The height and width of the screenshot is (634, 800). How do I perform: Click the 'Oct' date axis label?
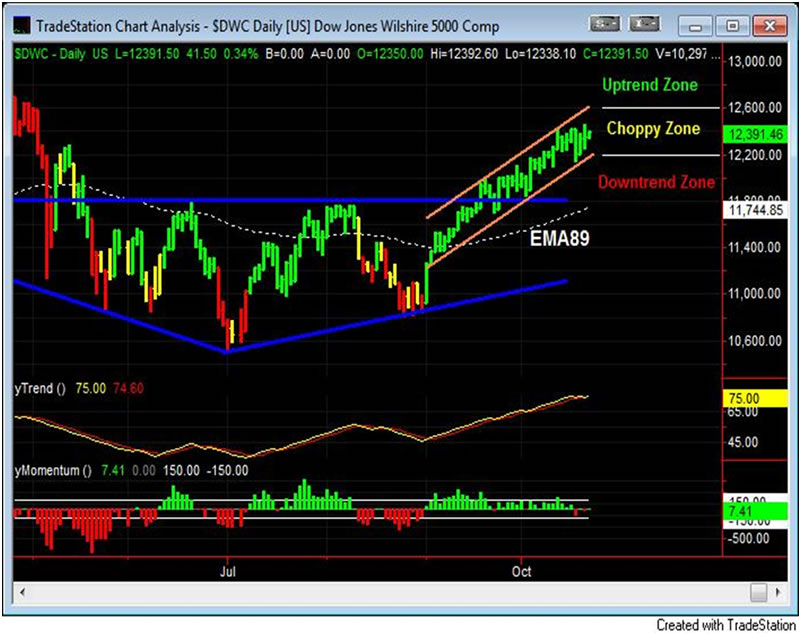521,572
